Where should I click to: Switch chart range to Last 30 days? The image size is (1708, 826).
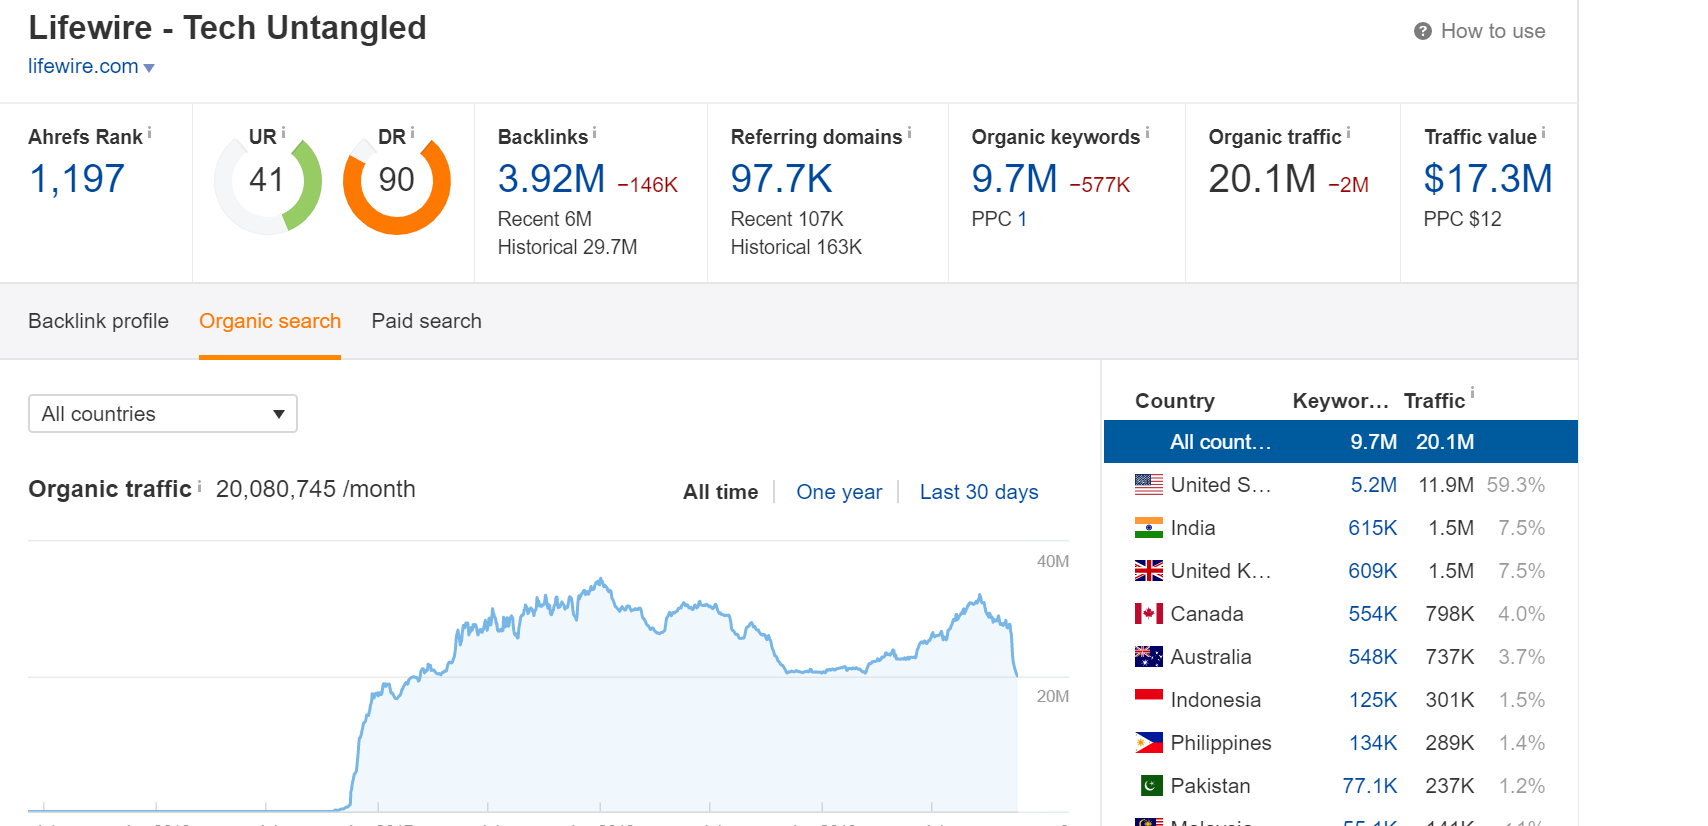click(979, 492)
